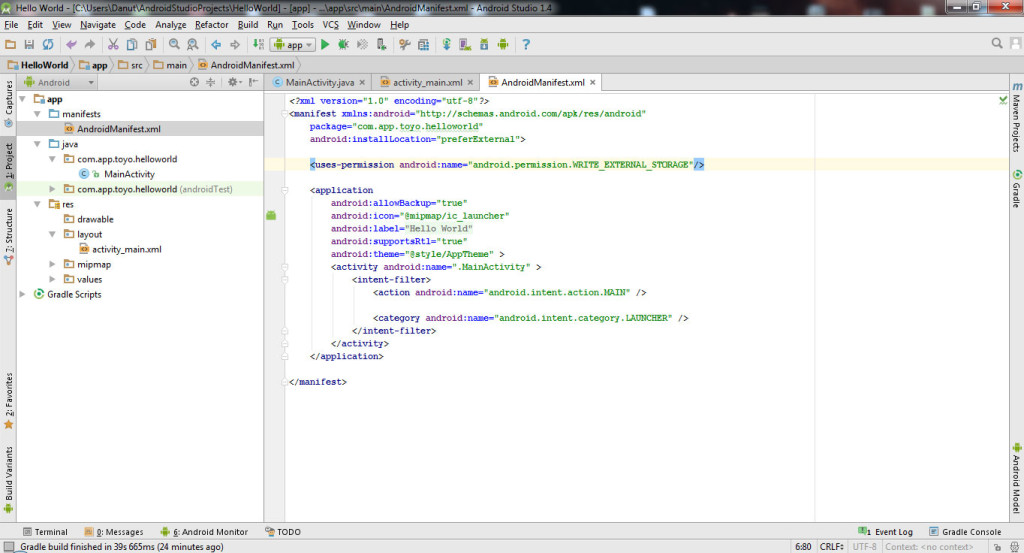Open the project panel gear settings
Screen dimensions: 1024x553
click(x=234, y=82)
